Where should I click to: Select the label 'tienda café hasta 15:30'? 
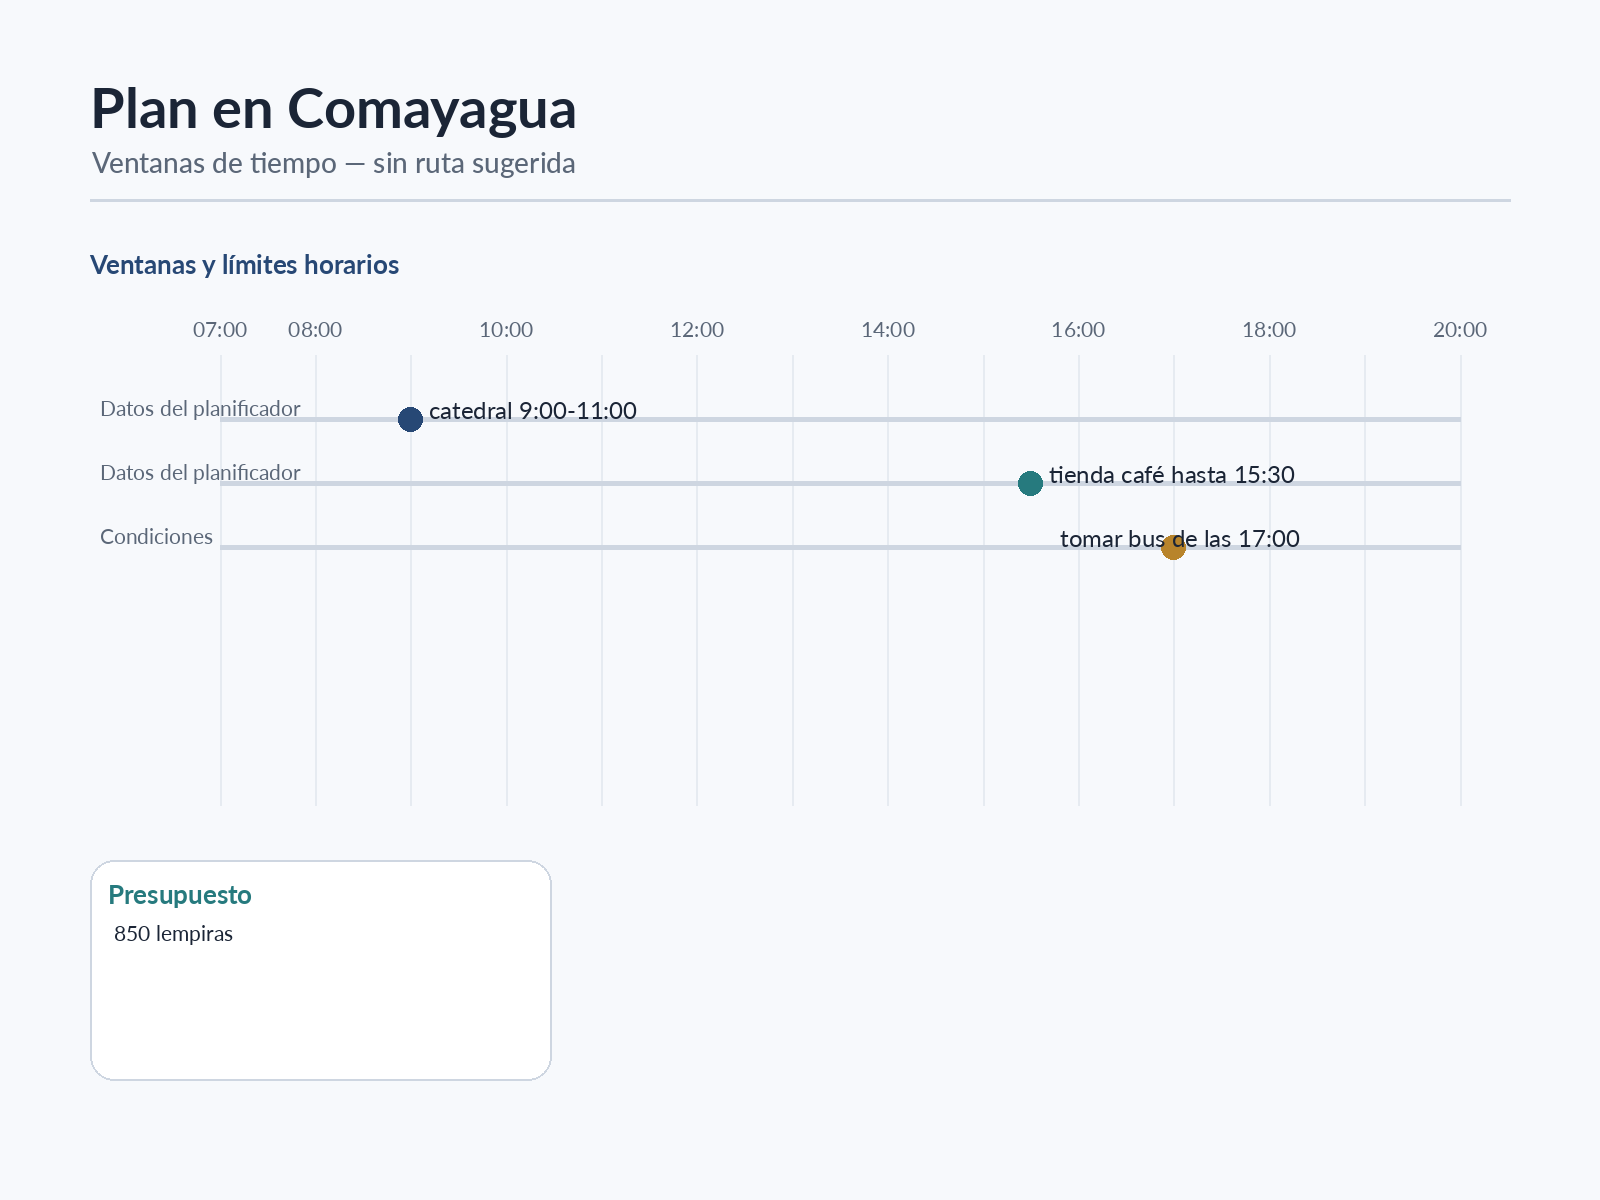click(x=1171, y=475)
